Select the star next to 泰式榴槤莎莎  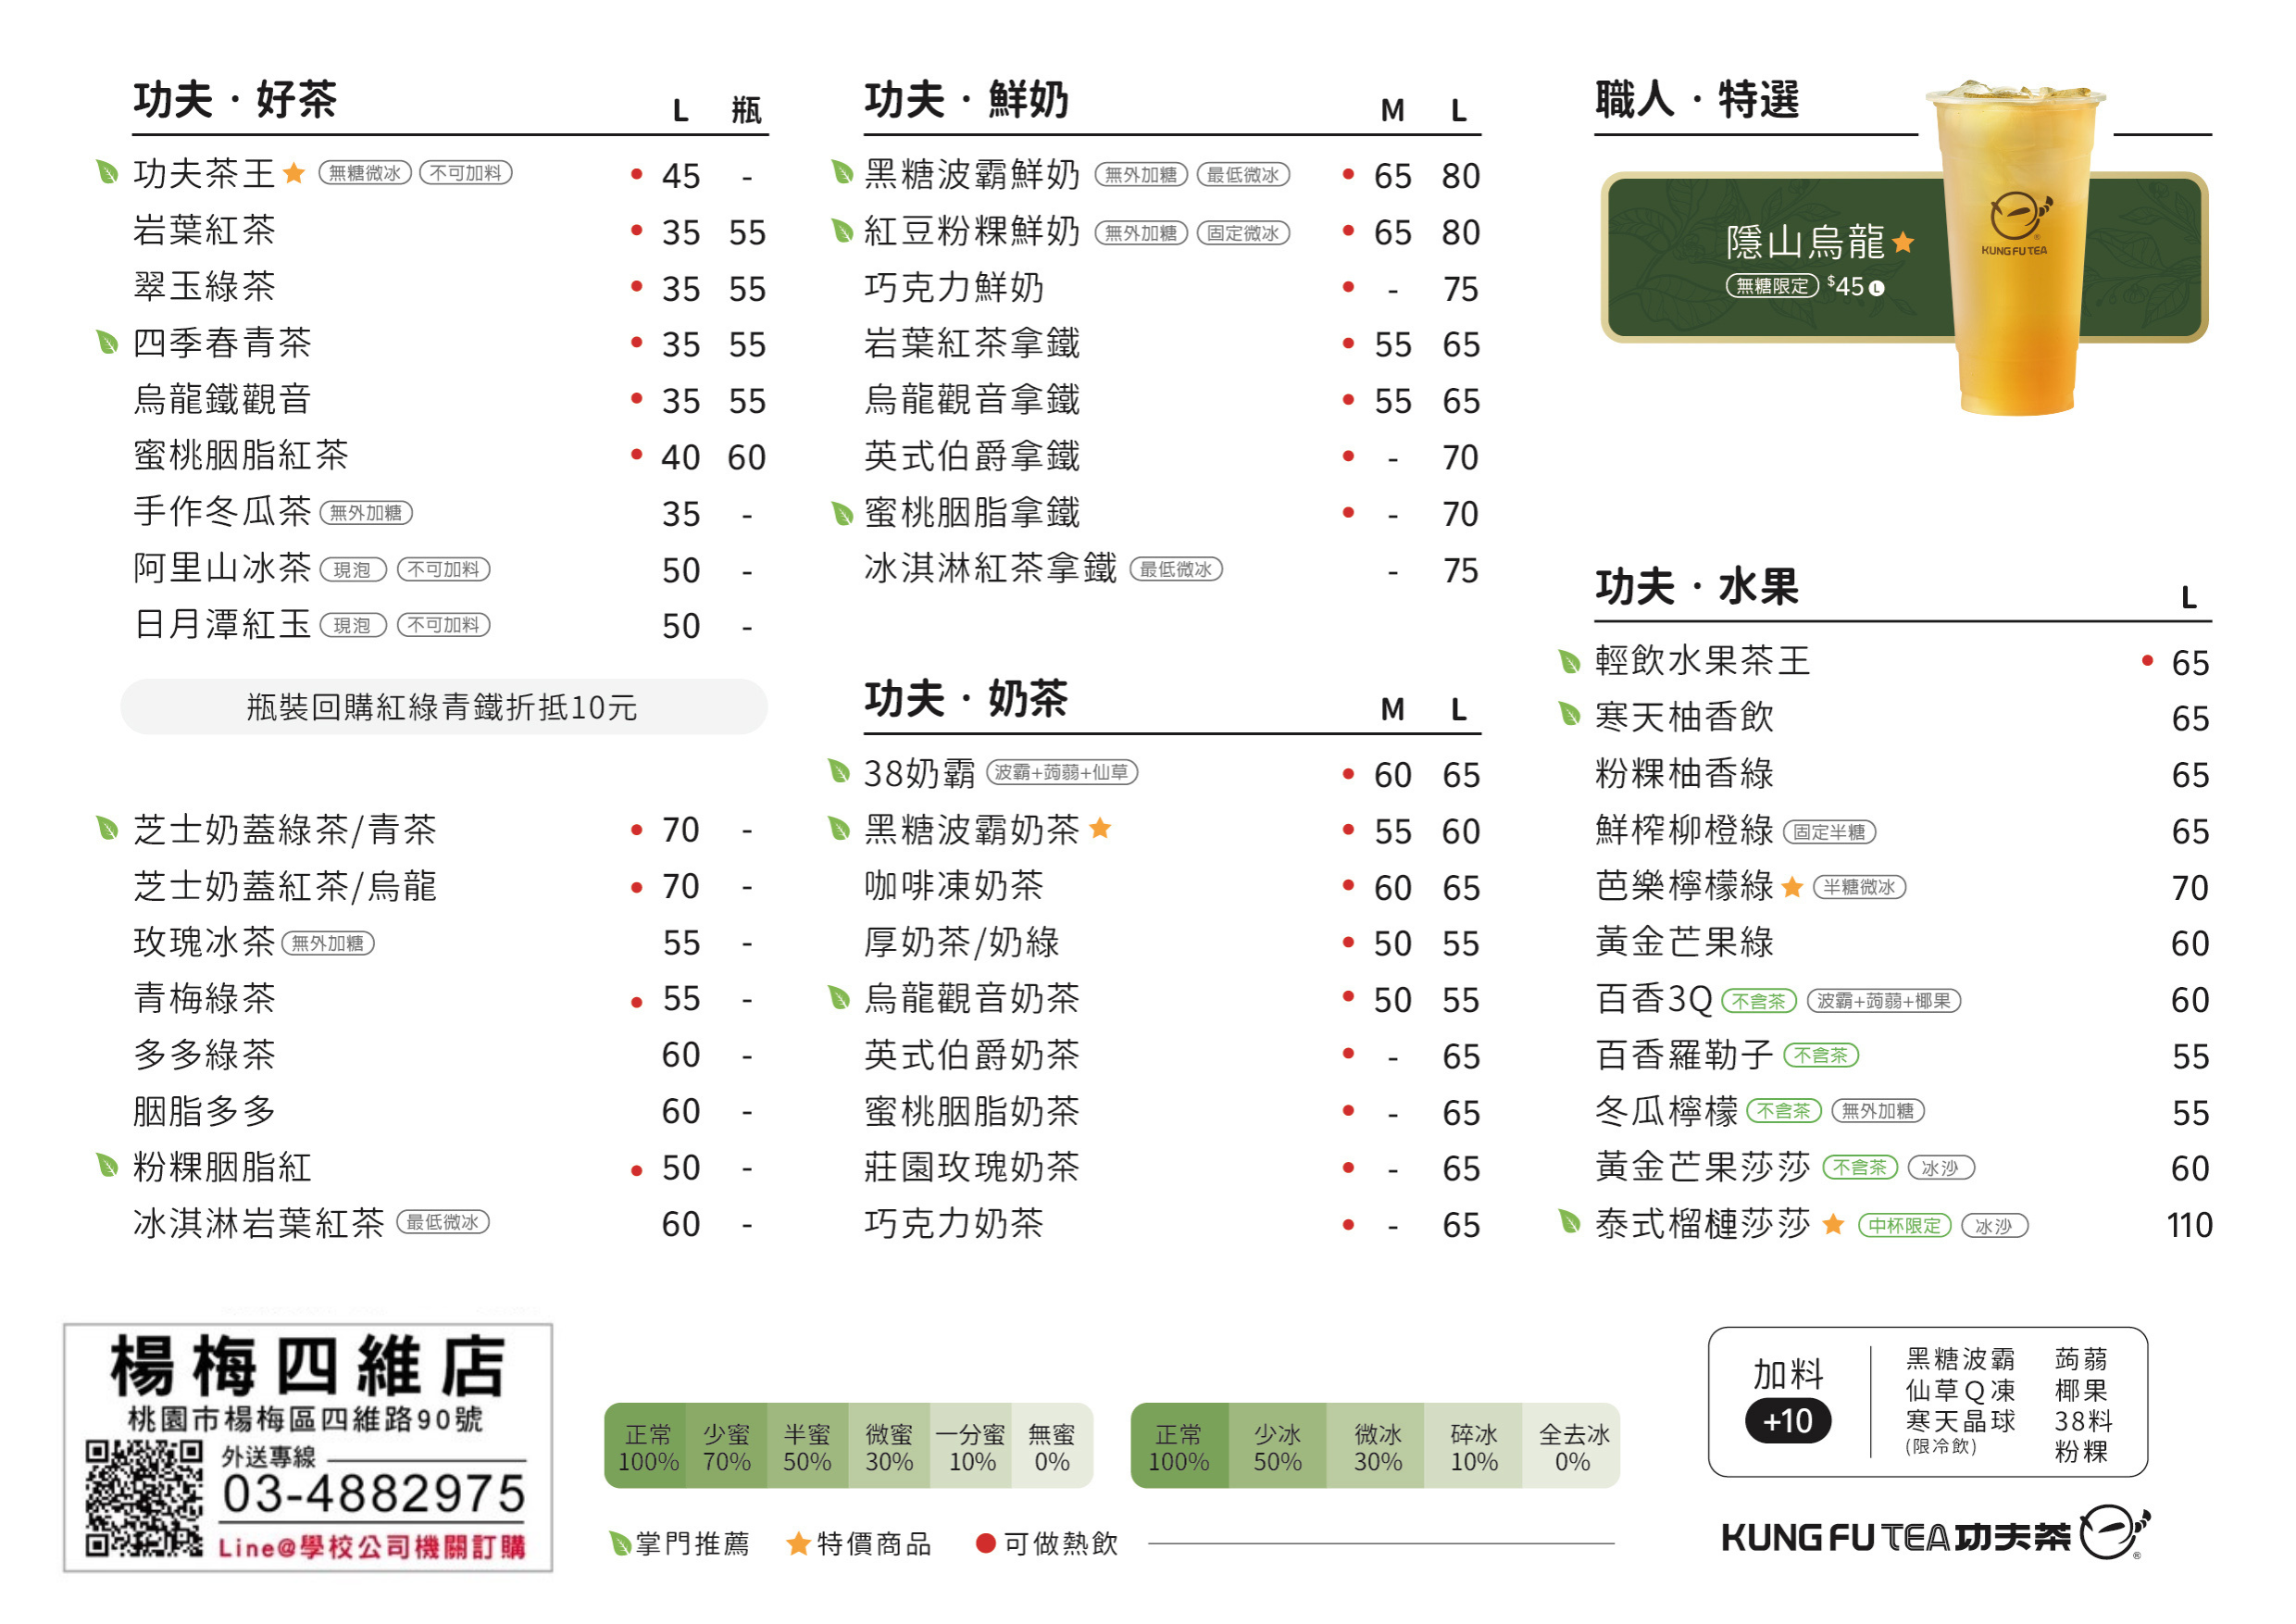coord(1836,1222)
